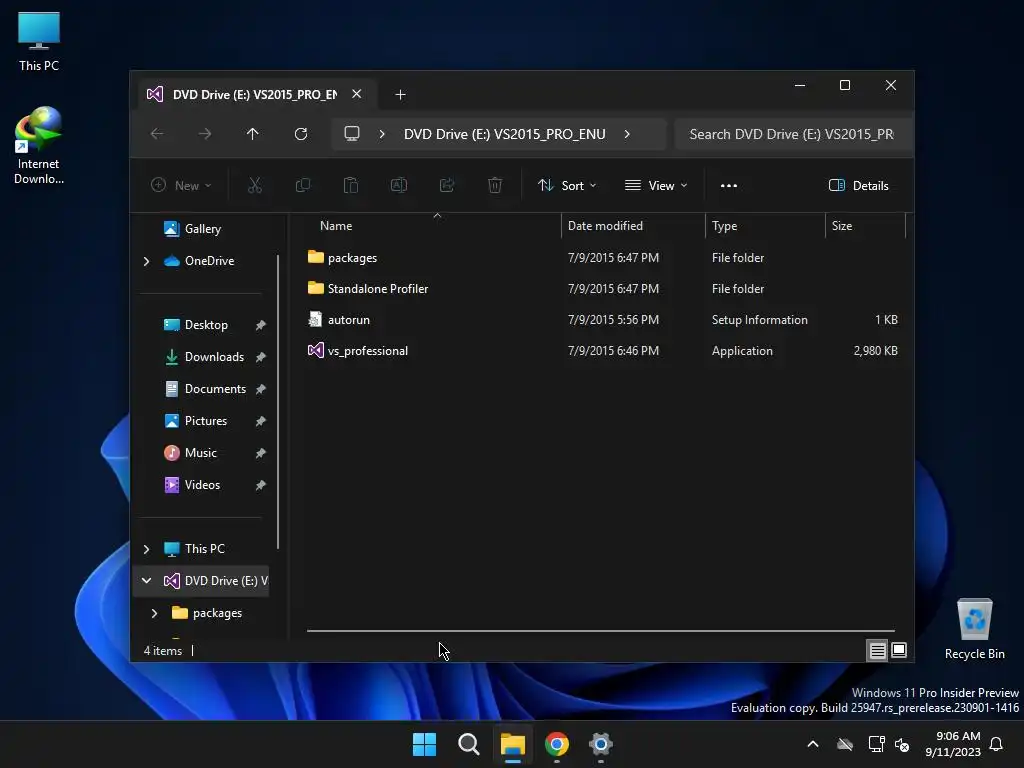Click DVD Drive (E:) VS2015_PRO_ENU breadcrumb
The image size is (1024, 768).
click(504, 134)
